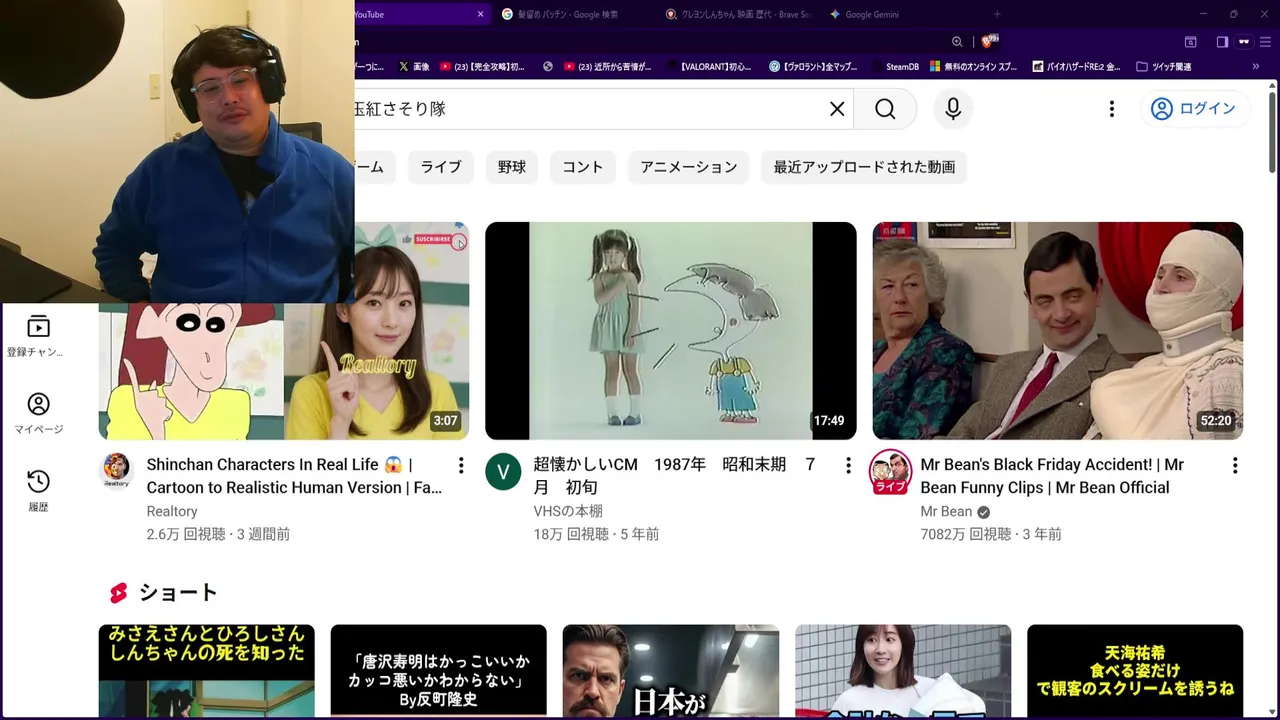Open the 【VALORANT】初心 bookmark

[707, 67]
